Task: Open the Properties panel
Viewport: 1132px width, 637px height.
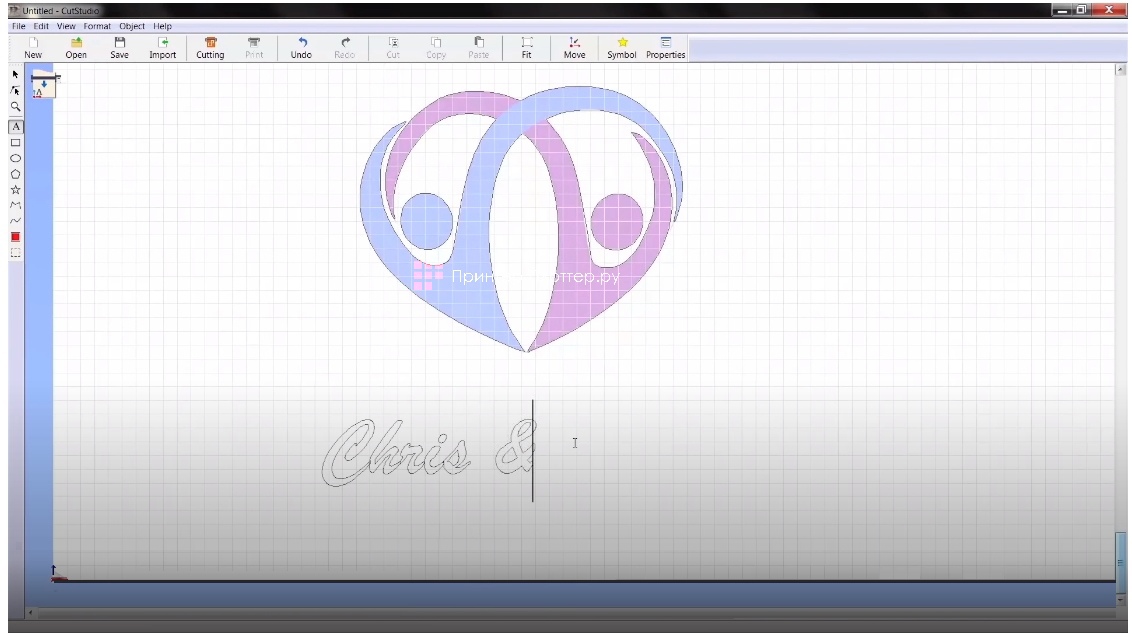Action: (x=665, y=48)
